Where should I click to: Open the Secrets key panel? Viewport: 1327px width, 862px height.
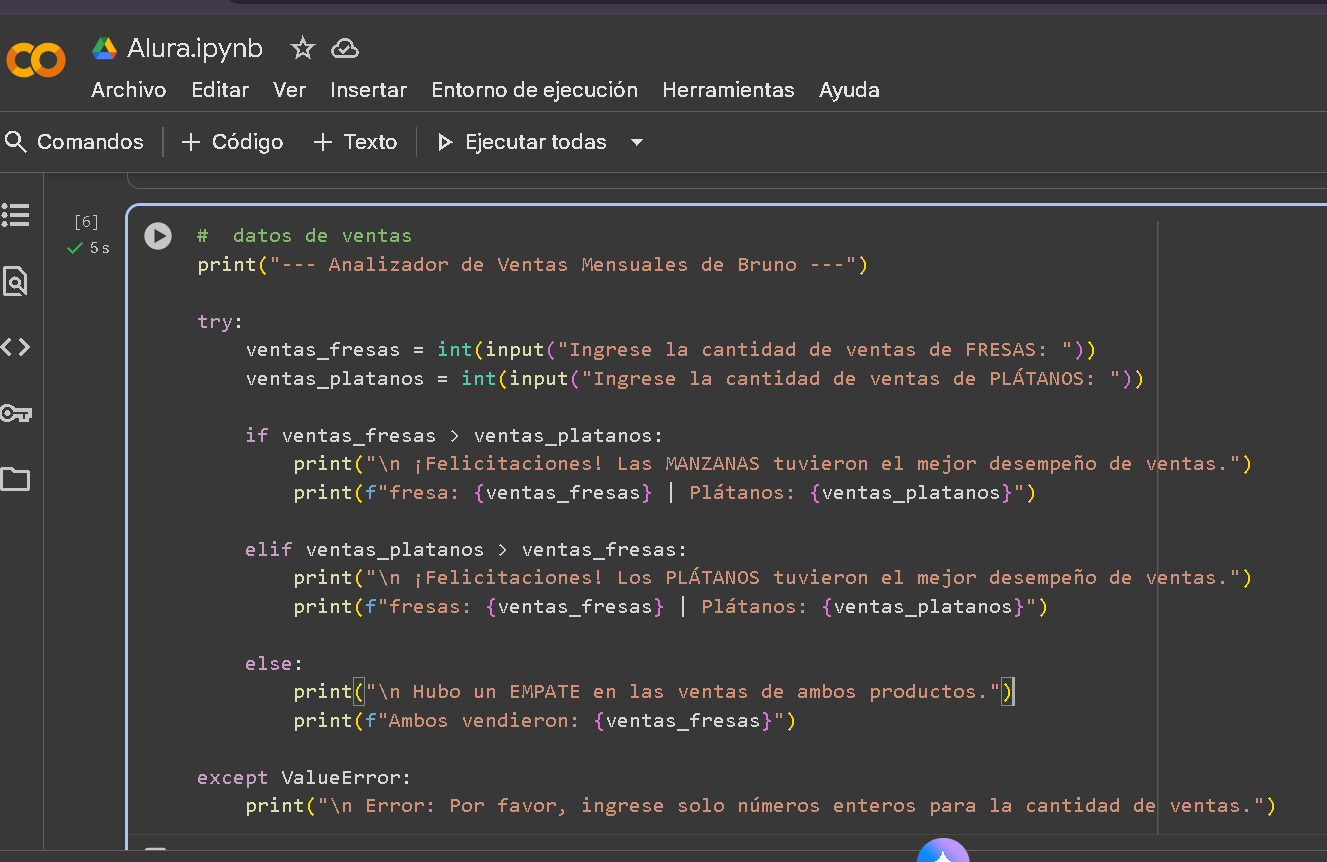pos(16,413)
